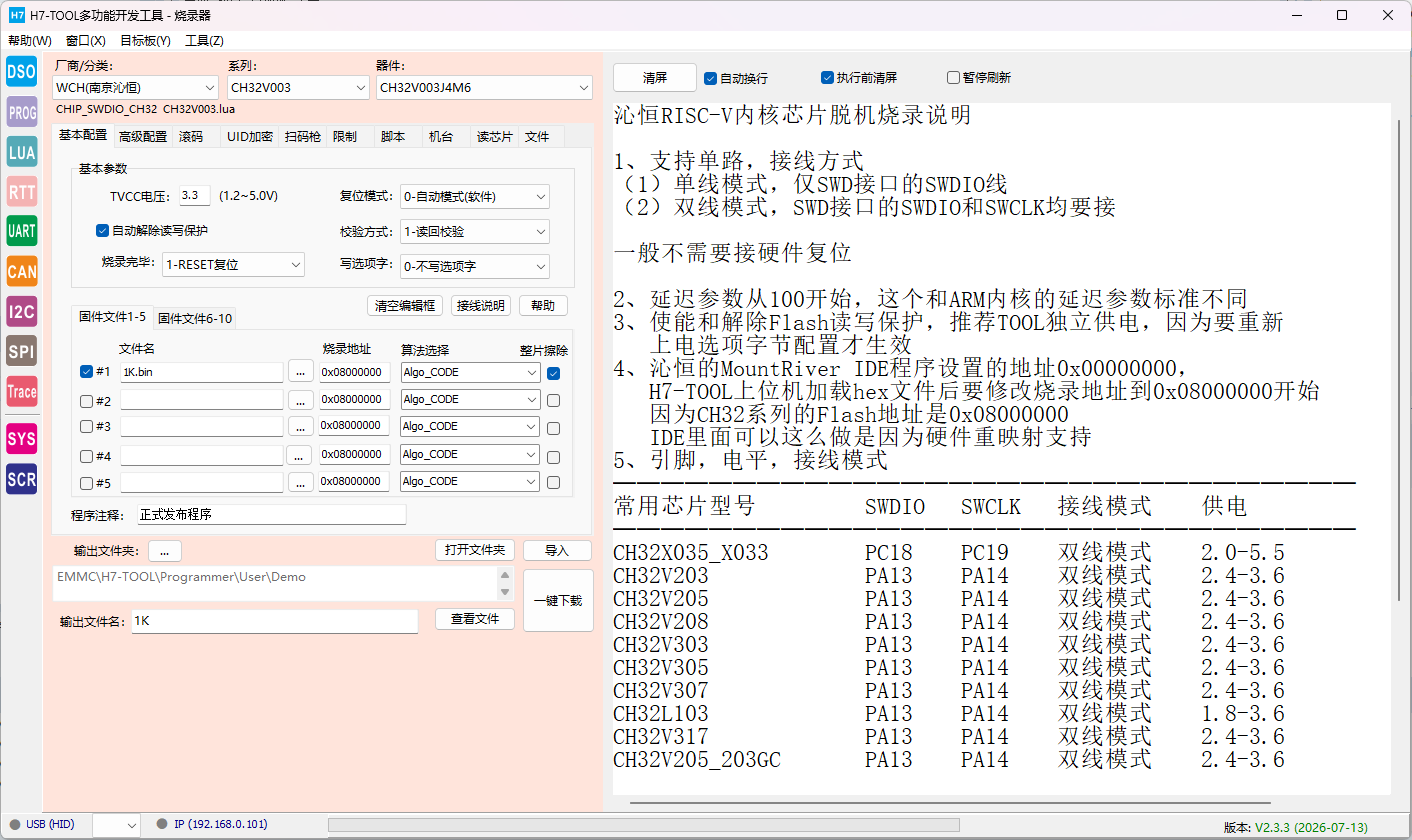Click the 查看文件 button
The image size is (1412, 840).
(475, 620)
